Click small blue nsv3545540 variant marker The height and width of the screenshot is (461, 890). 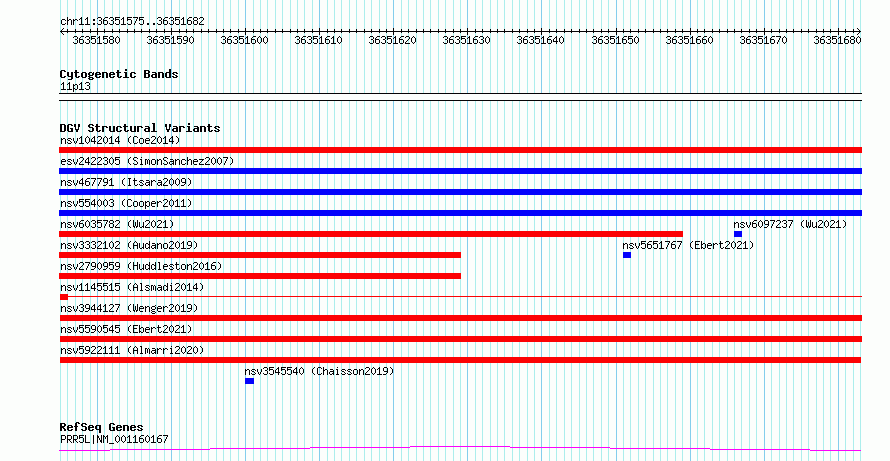(x=250, y=381)
